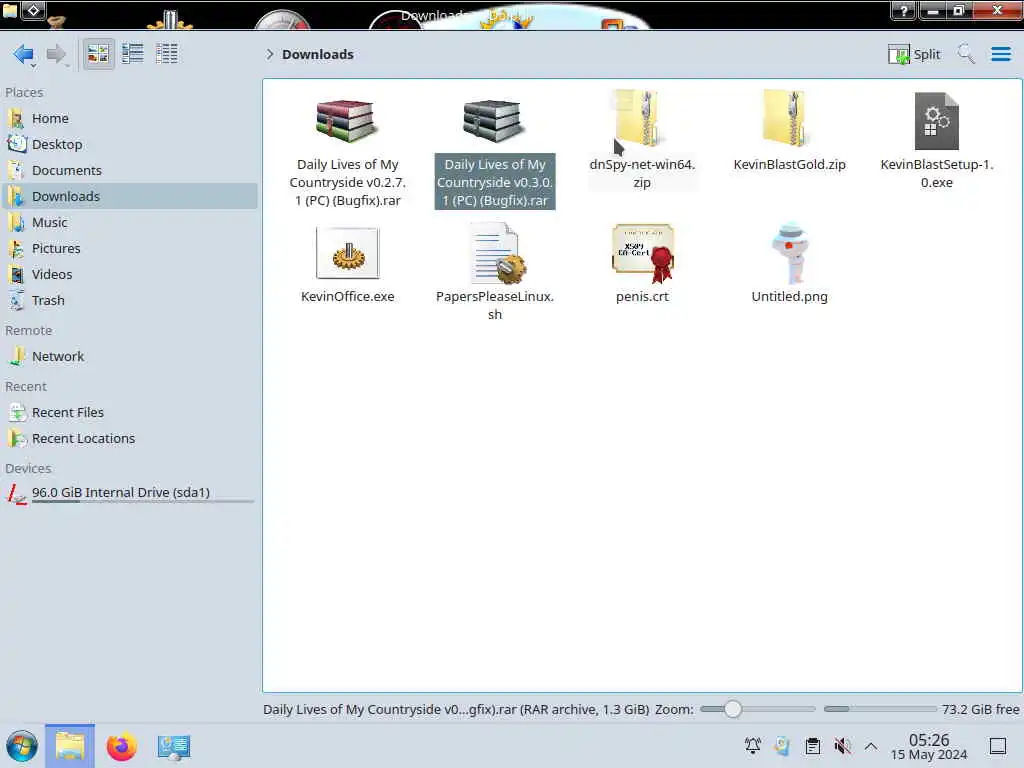This screenshot has width=1024, height=768.
Task: Select Downloads in Places sidebar
Action: pyautogui.click(x=130, y=197)
